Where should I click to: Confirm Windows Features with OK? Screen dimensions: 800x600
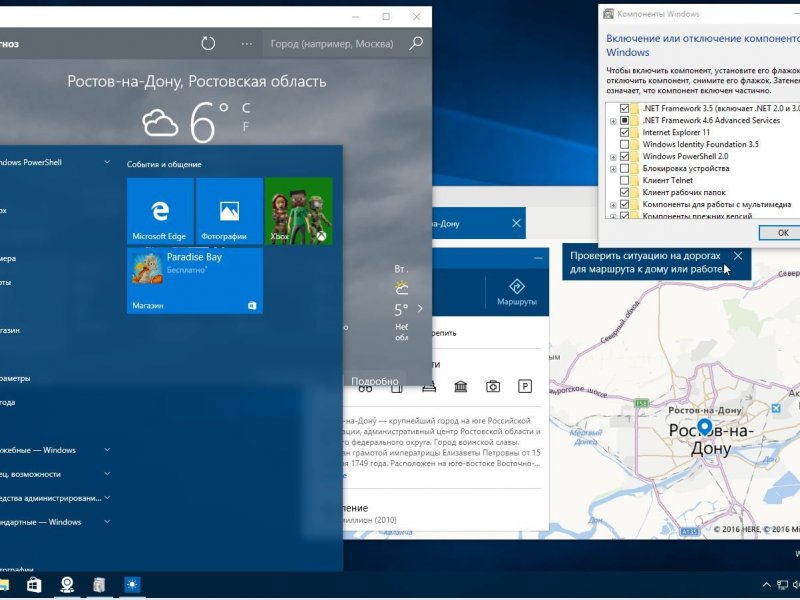tap(780, 233)
